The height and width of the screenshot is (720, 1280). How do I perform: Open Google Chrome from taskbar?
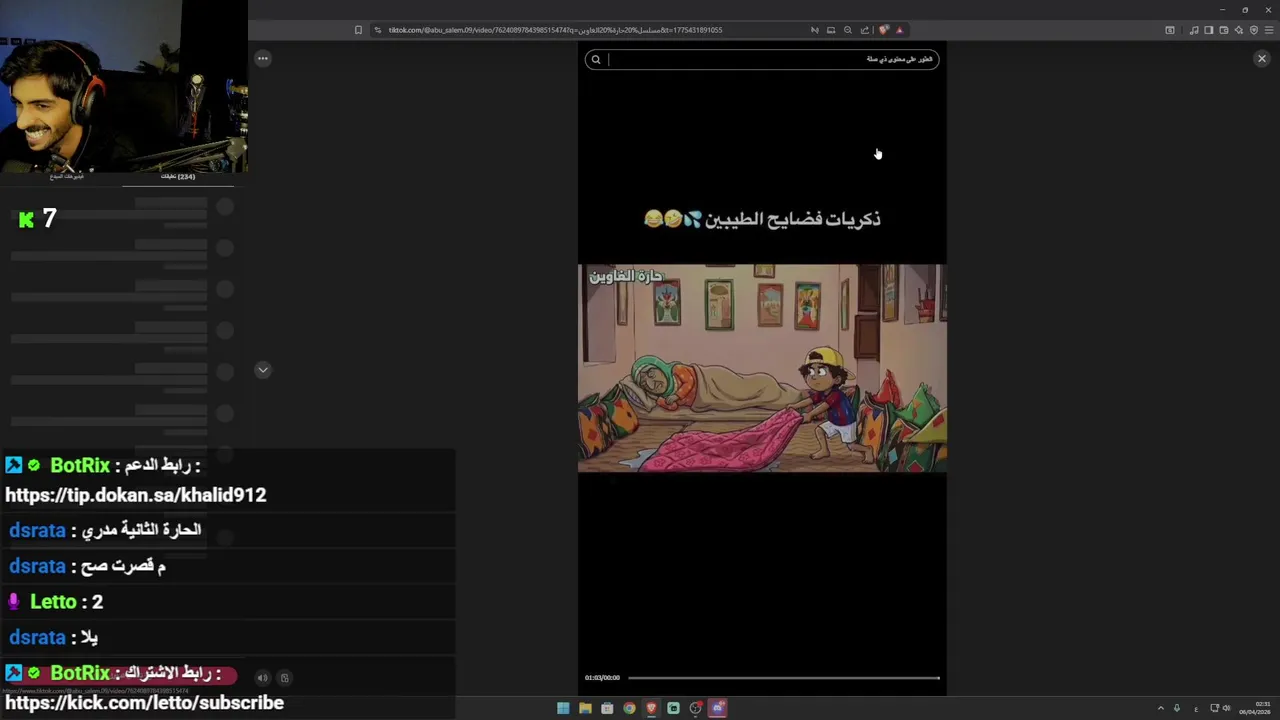click(629, 708)
